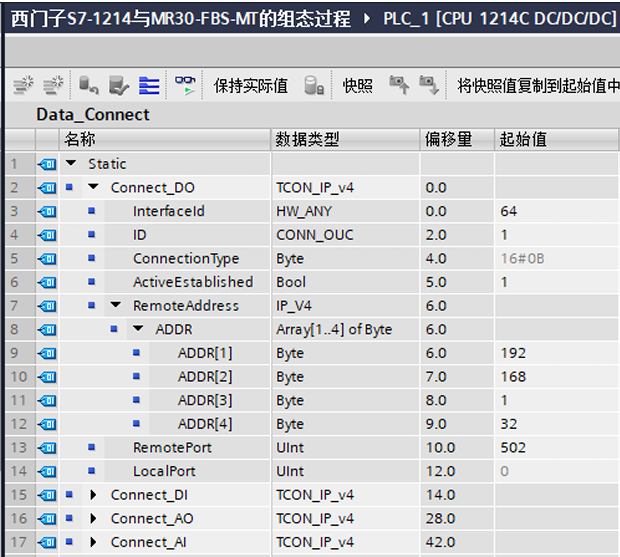The height and width of the screenshot is (557, 620).
Task: Click the 快照 button
Action: [x=357, y=85]
